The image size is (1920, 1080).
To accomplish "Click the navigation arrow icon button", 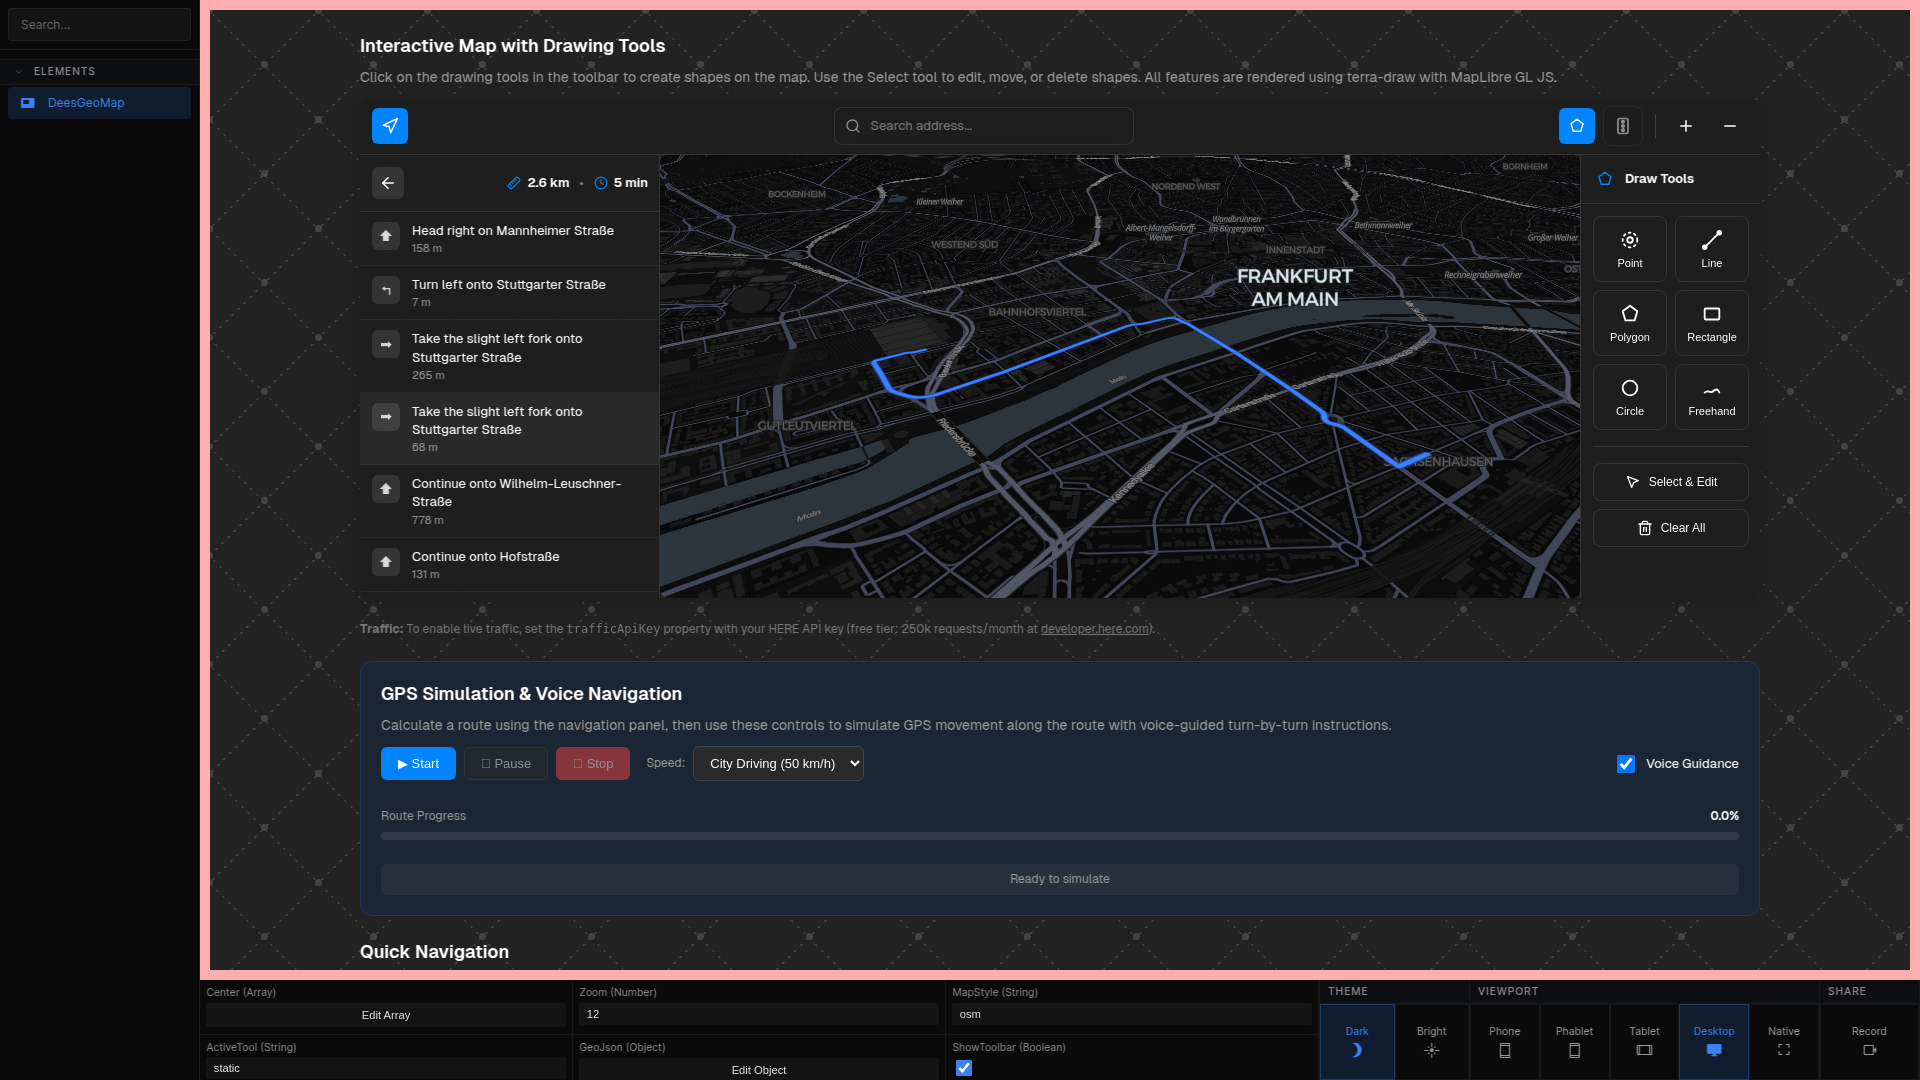I will click(390, 126).
